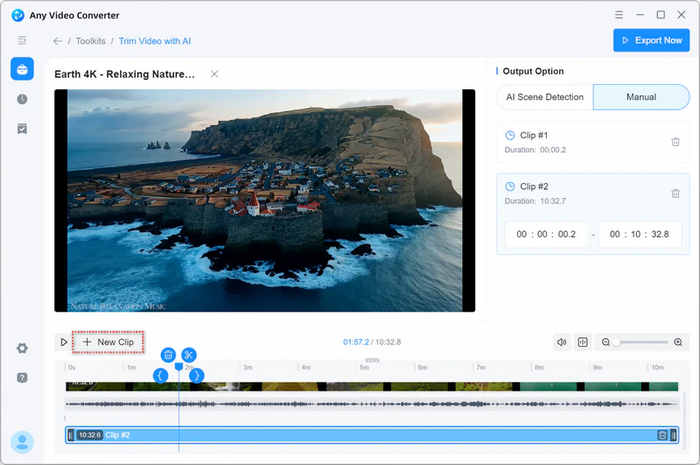This screenshot has height=465, width=700.
Task: Click the 5m mark on timeline ruler
Action: coord(364,367)
